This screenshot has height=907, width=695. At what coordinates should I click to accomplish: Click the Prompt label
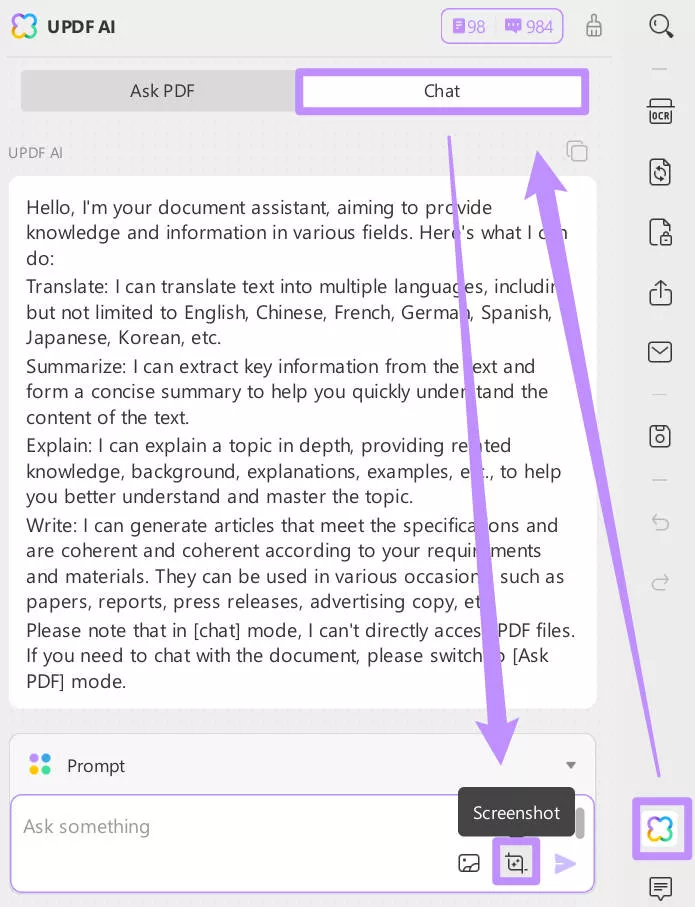tap(95, 765)
